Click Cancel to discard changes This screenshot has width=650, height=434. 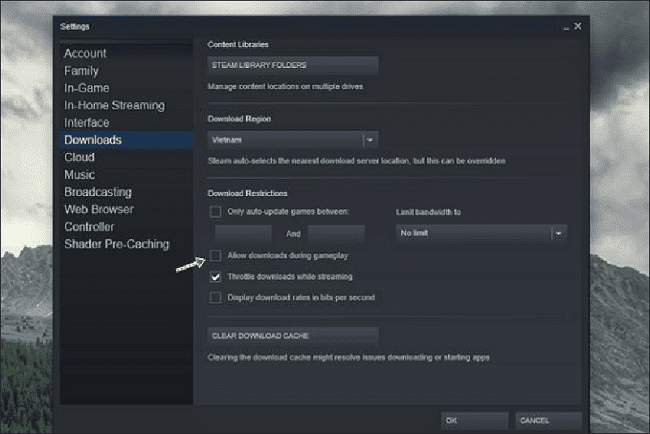549,421
